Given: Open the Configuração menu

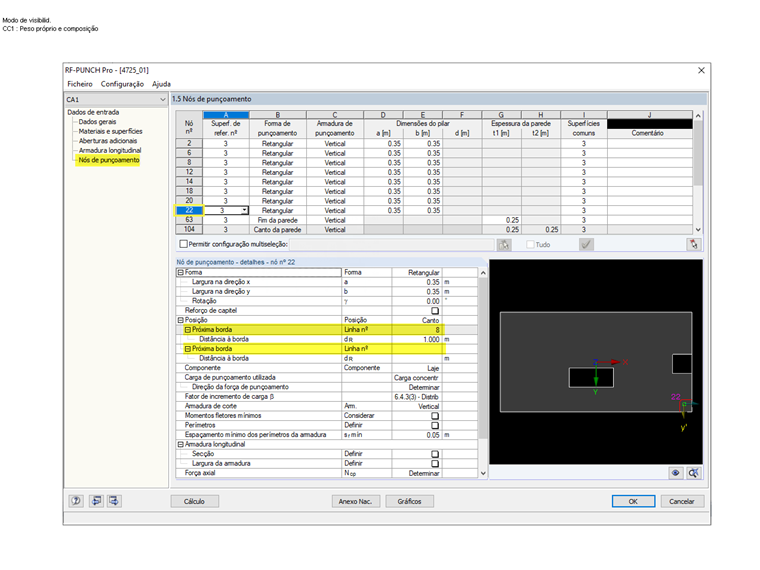Looking at the screenshot, I should coord(122,84).
